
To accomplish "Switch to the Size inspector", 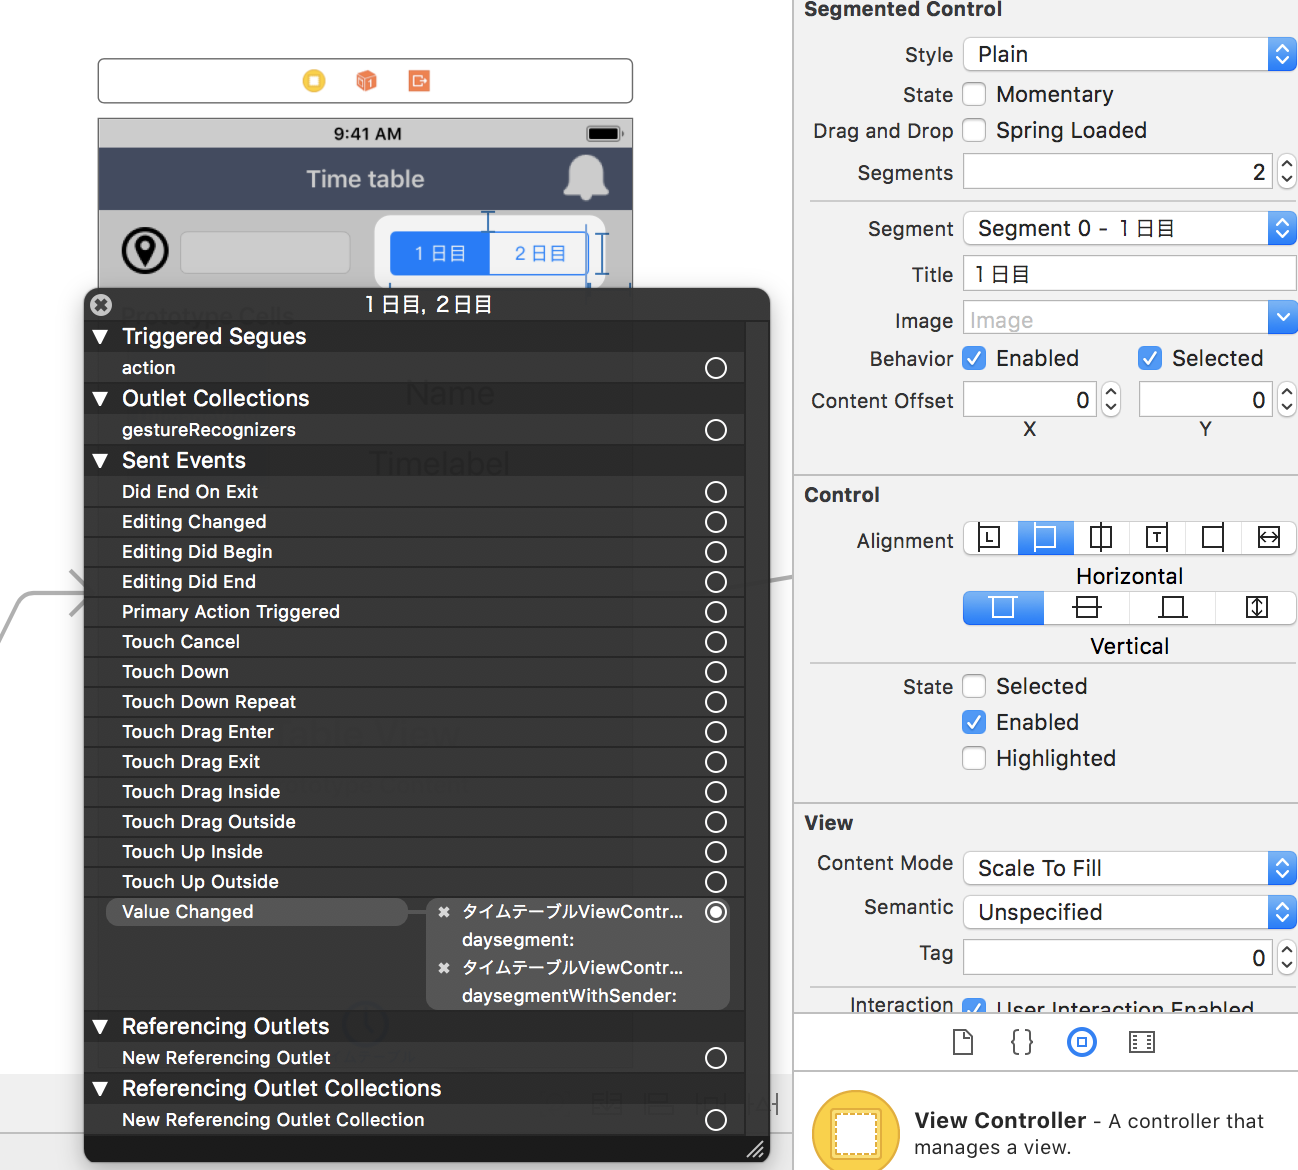I will point(1141,1042).
